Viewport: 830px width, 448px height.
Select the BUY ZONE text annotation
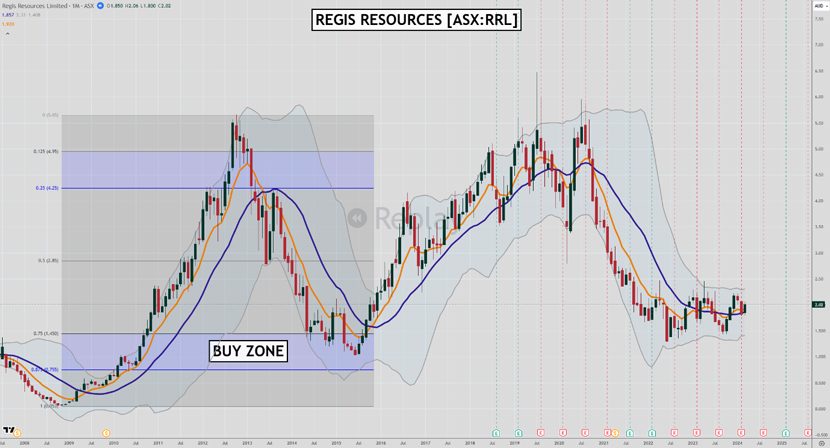[x=248, y=351]
